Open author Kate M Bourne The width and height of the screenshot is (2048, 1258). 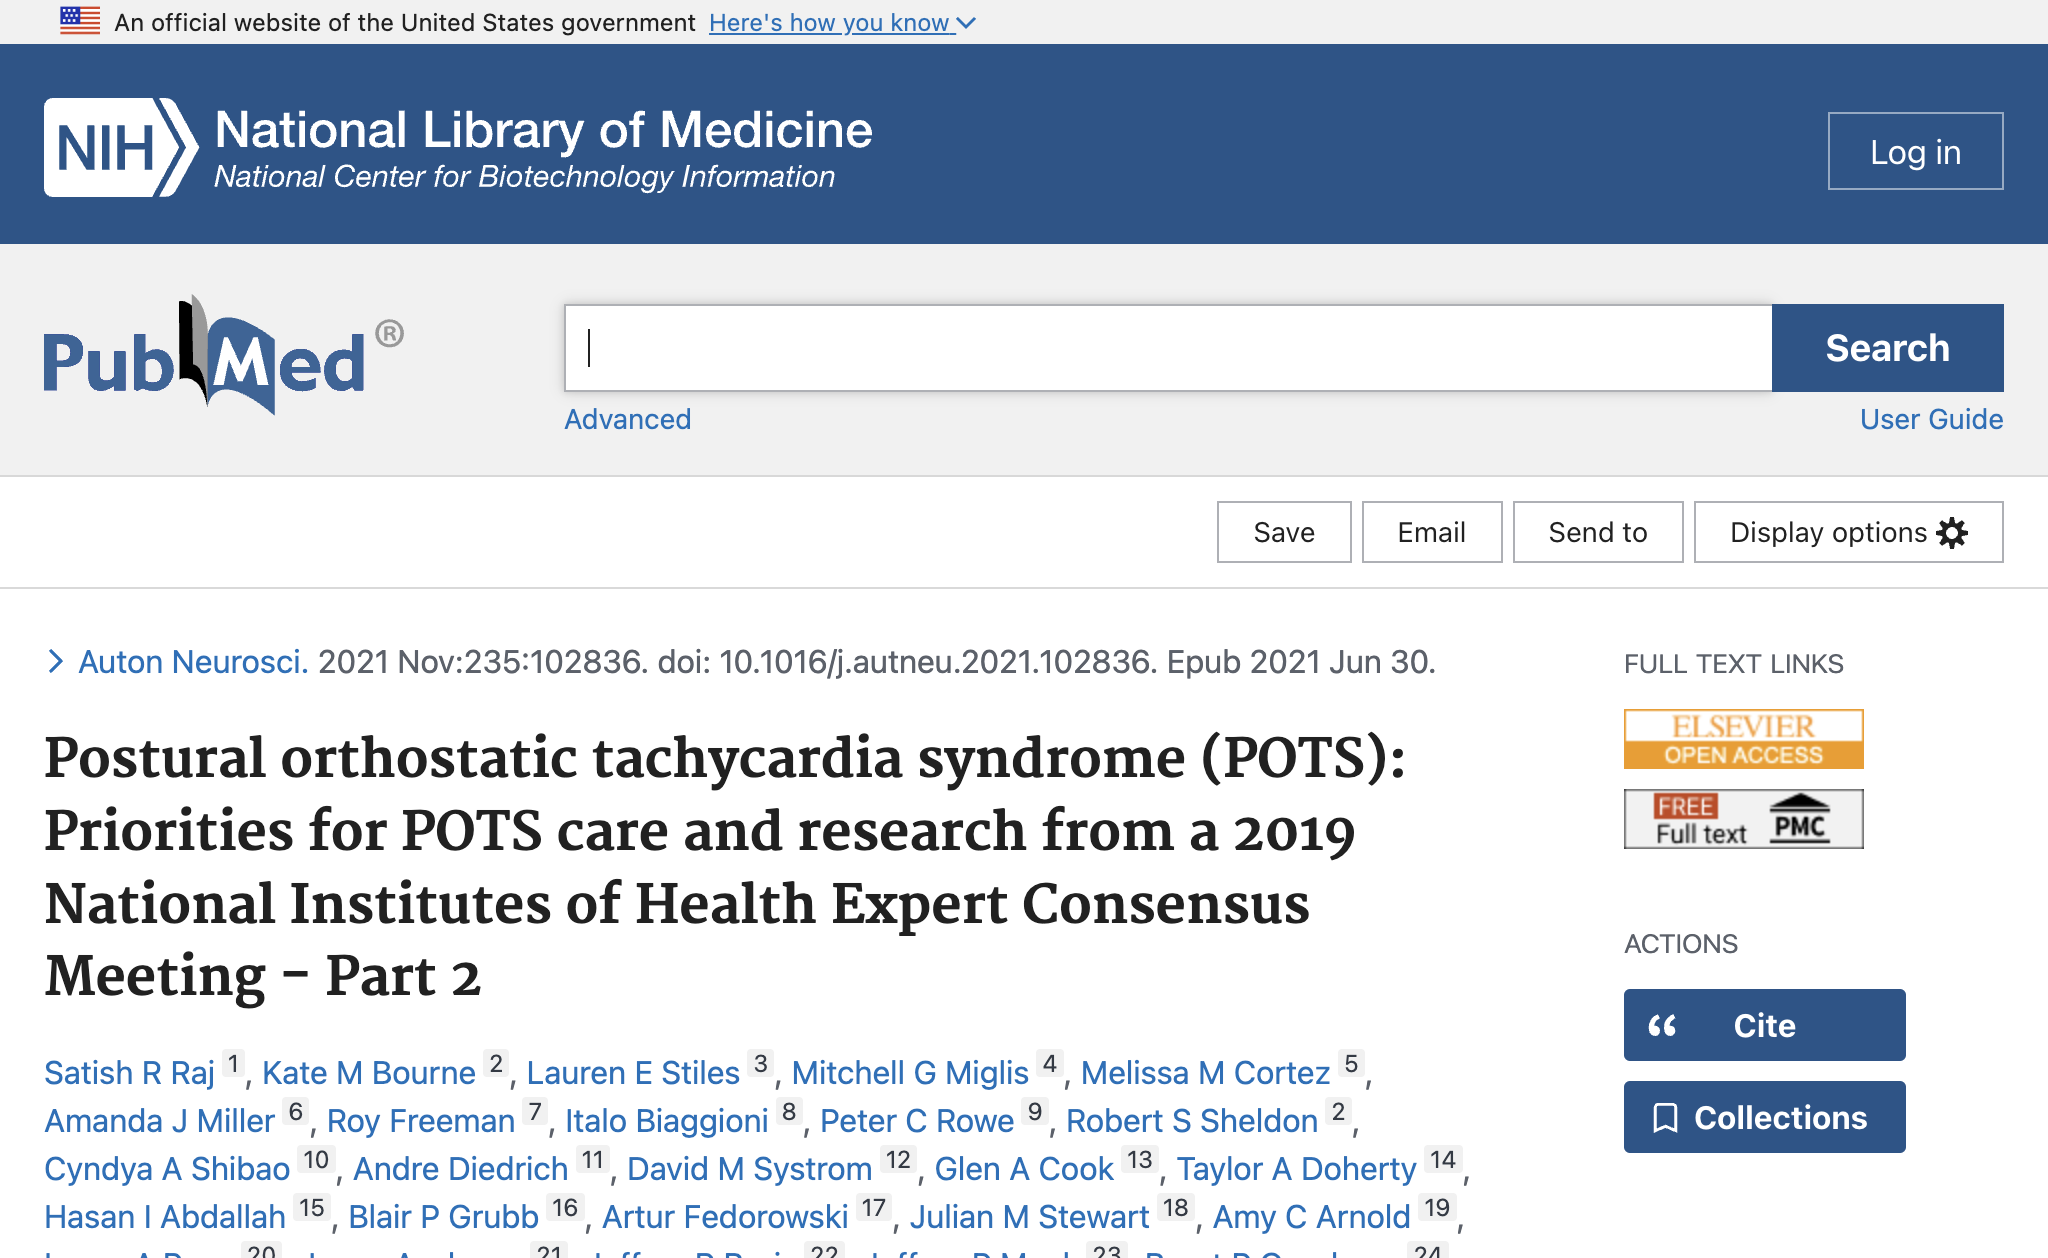tap(368, 1073)
